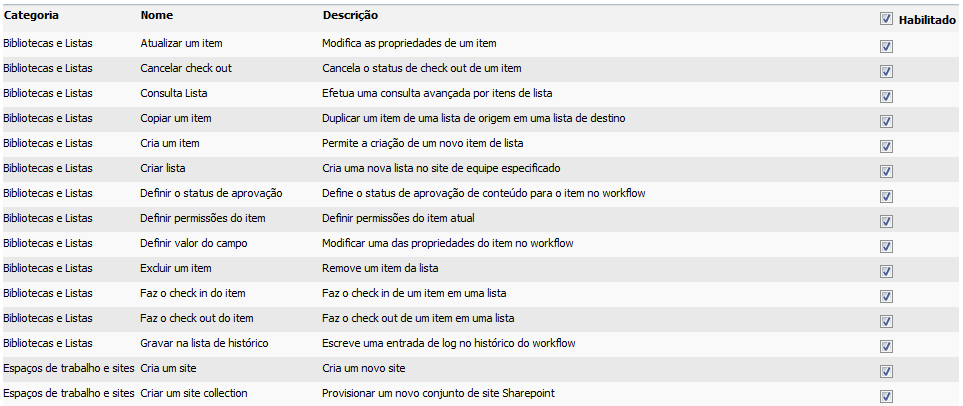Disable the Cria um site action
Viewport: 963px width, 406px height.
click(x=886, y=371)
